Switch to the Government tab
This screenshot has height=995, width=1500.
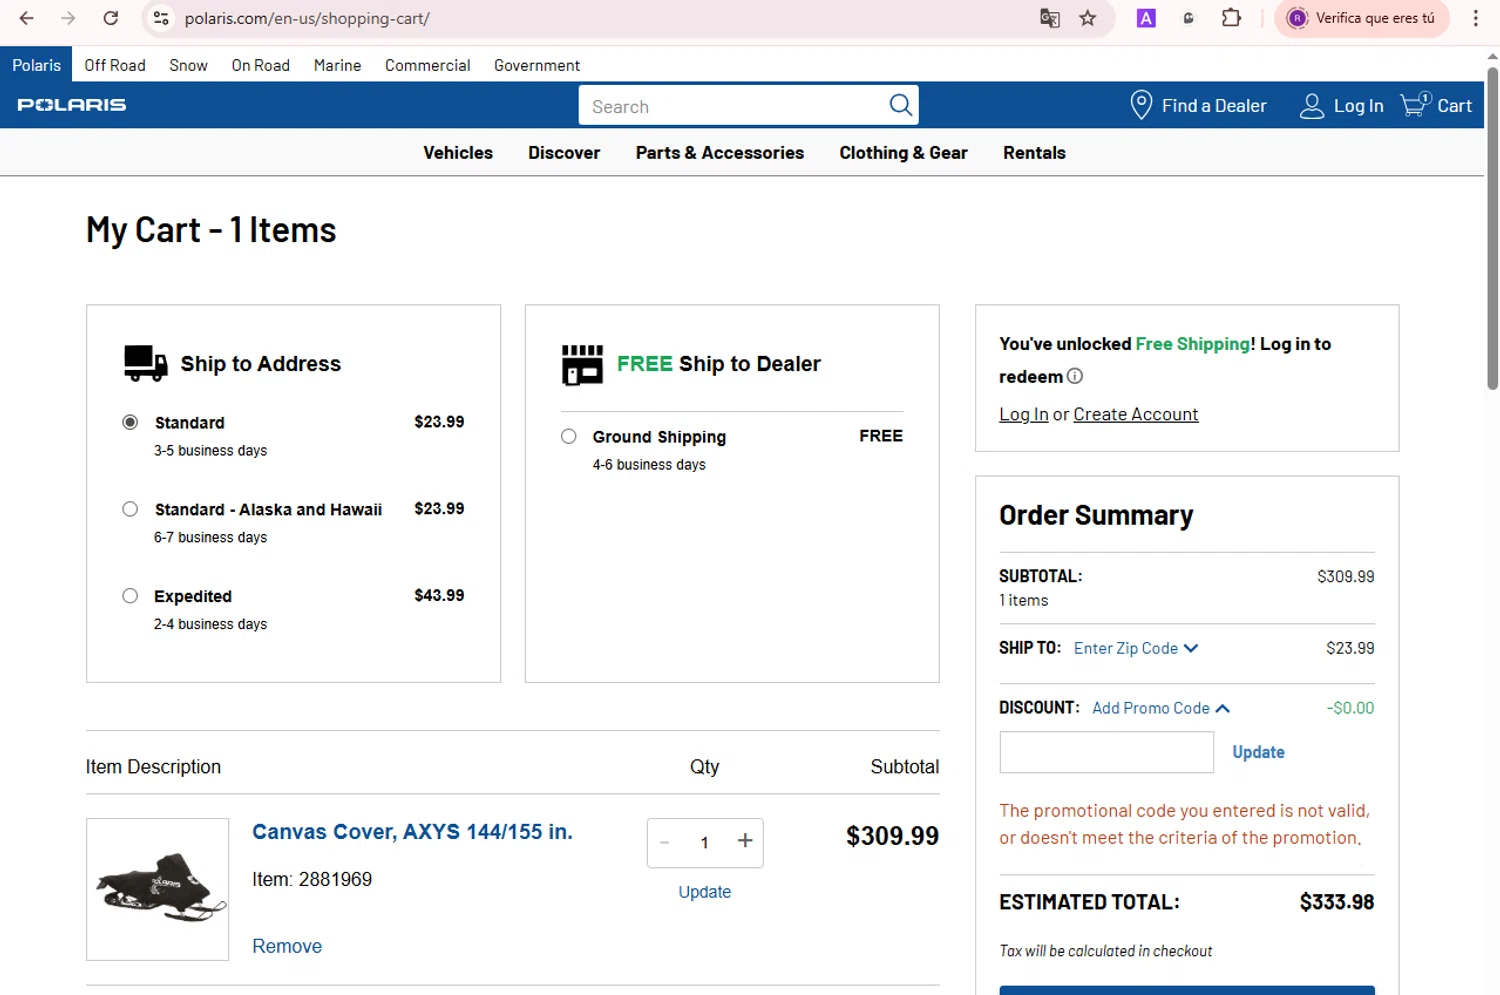coord(537,65)
